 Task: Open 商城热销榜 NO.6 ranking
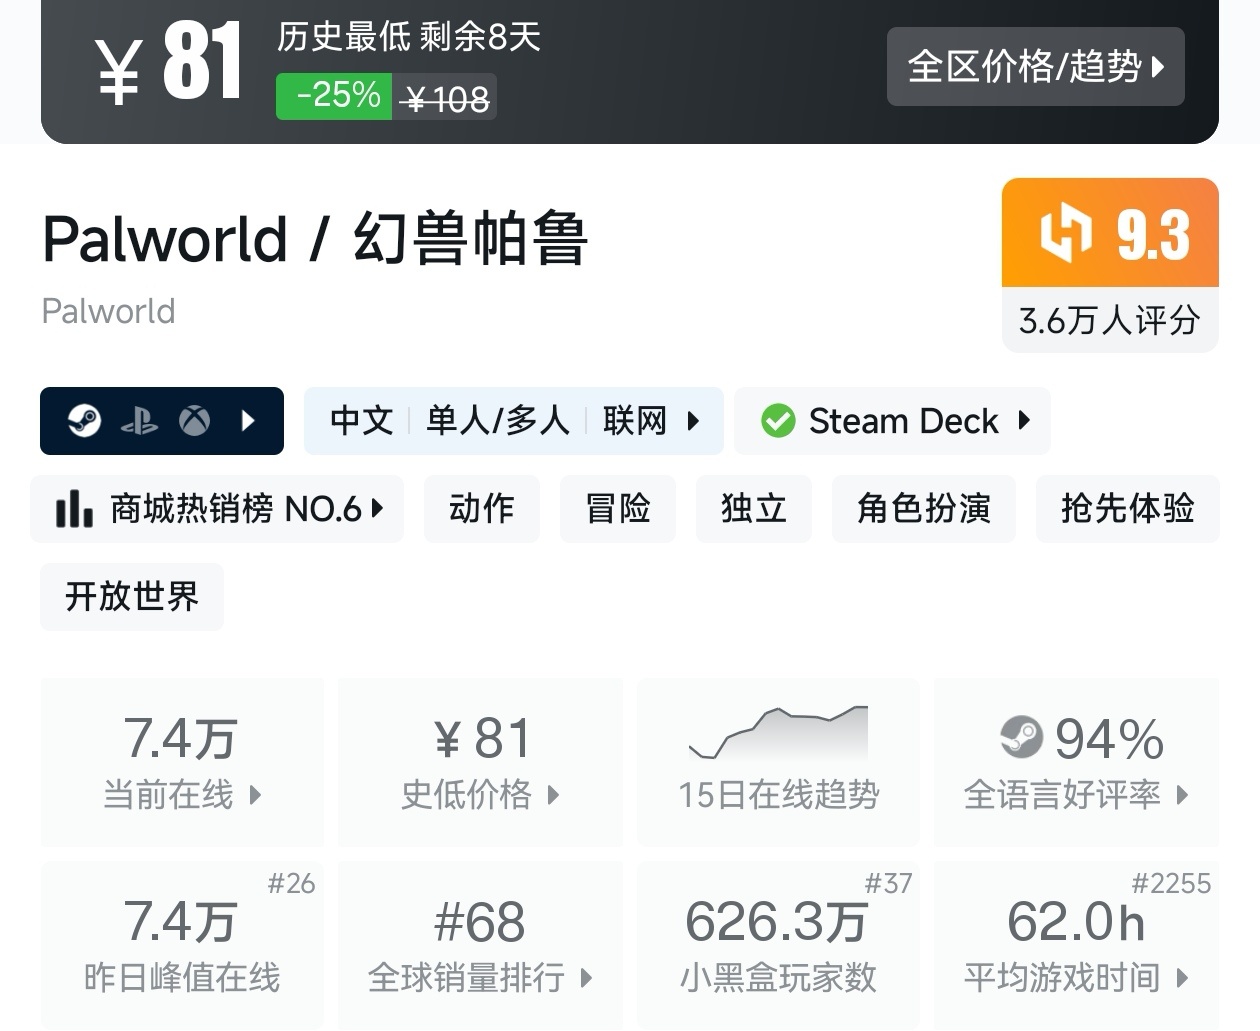(217, 509)
